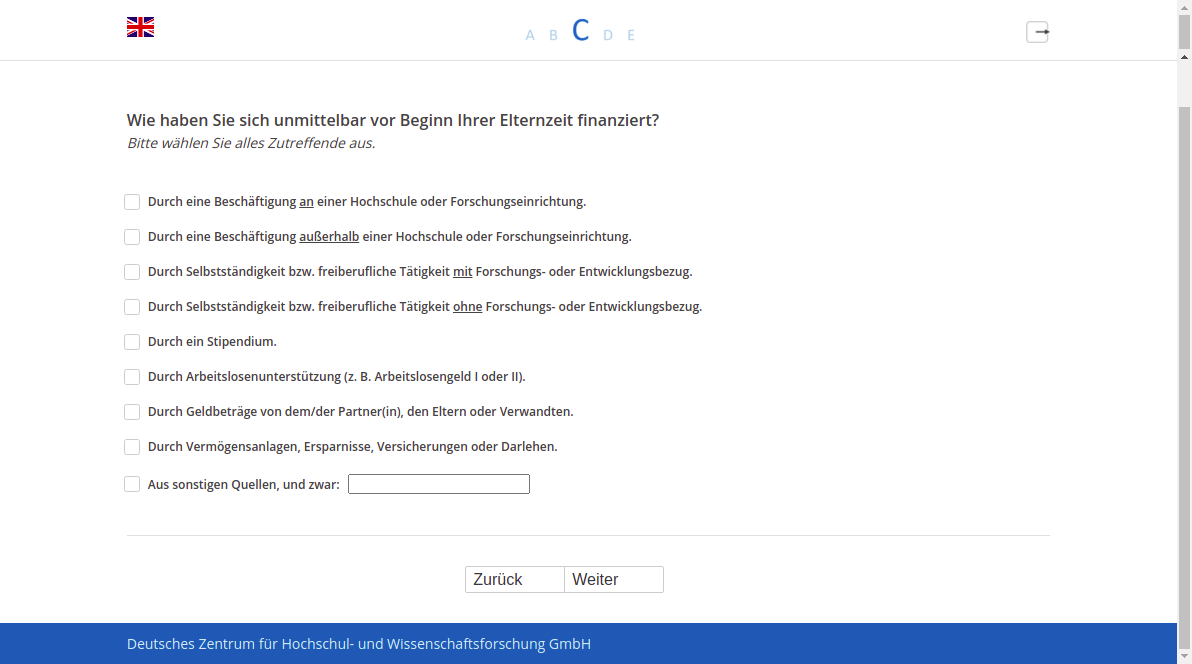Continue with the Weiter button
This screenshot has height=664, width=1192.
613,580
